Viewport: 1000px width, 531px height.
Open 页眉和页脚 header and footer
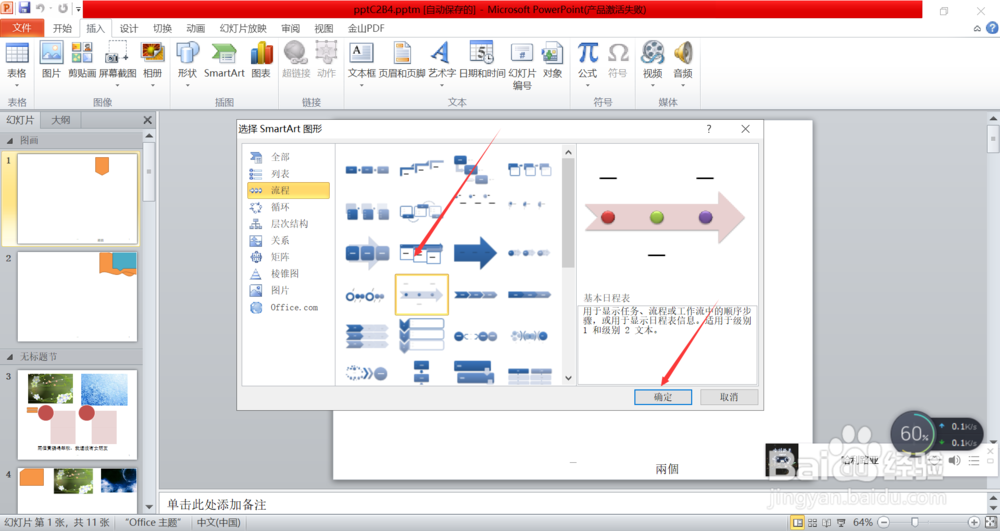tap(402, 60)
